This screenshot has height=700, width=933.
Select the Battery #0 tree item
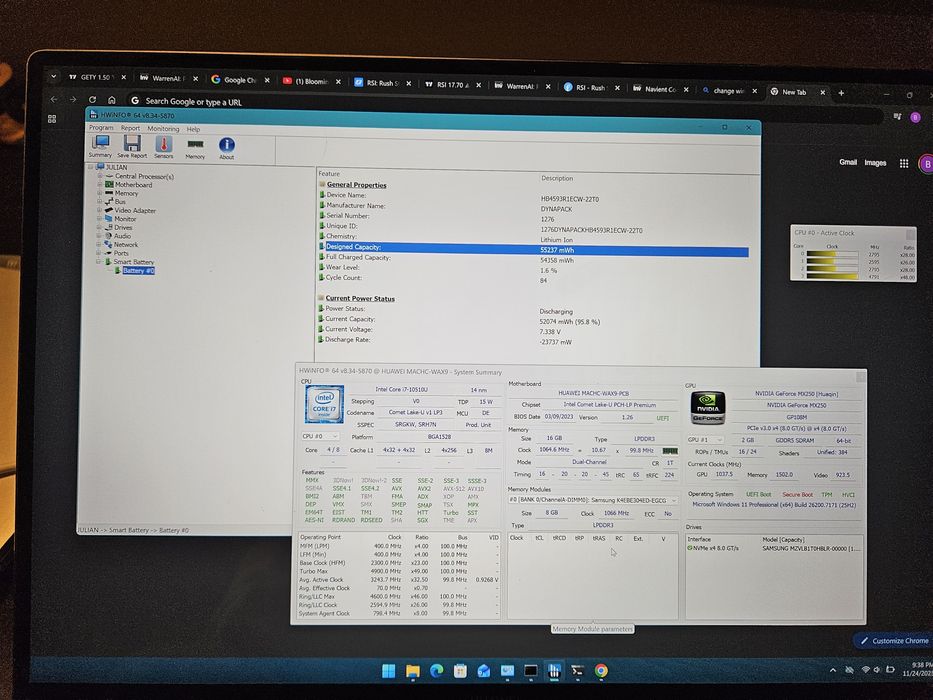click(138, 271)
